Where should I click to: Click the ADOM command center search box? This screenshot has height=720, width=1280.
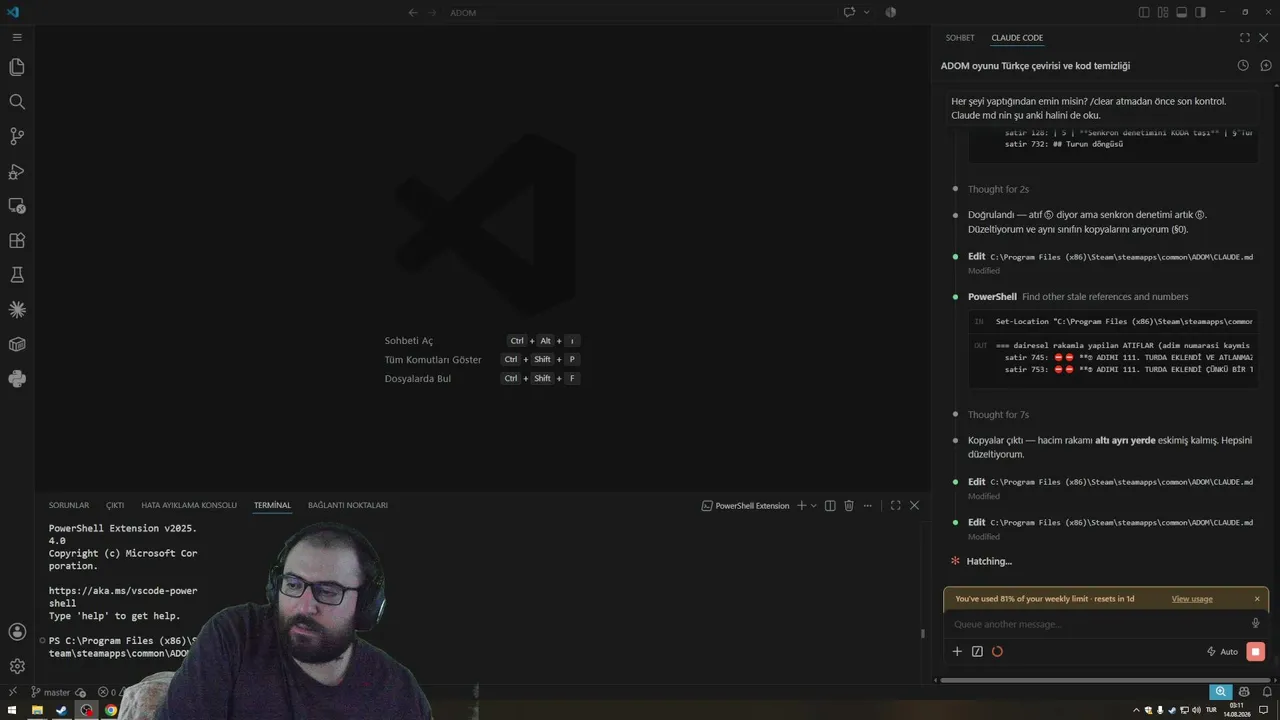point(638,12)
